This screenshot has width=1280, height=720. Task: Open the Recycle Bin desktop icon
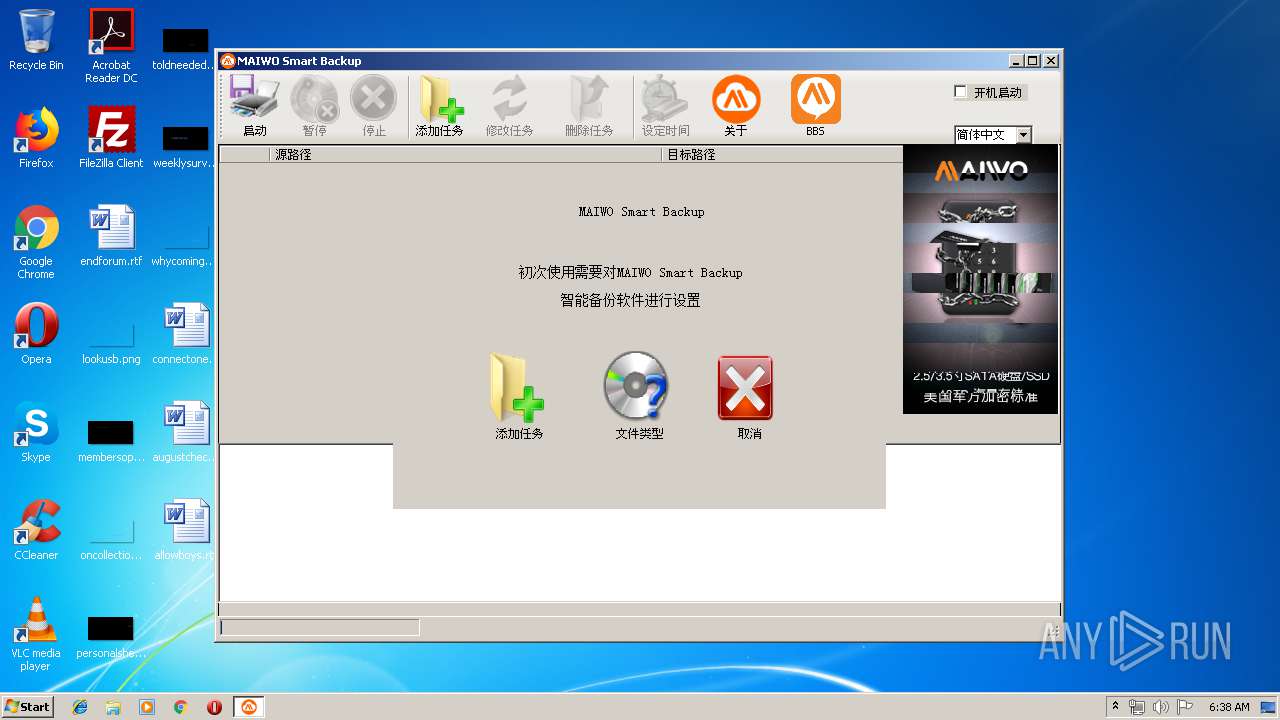(x=36, y=40)
